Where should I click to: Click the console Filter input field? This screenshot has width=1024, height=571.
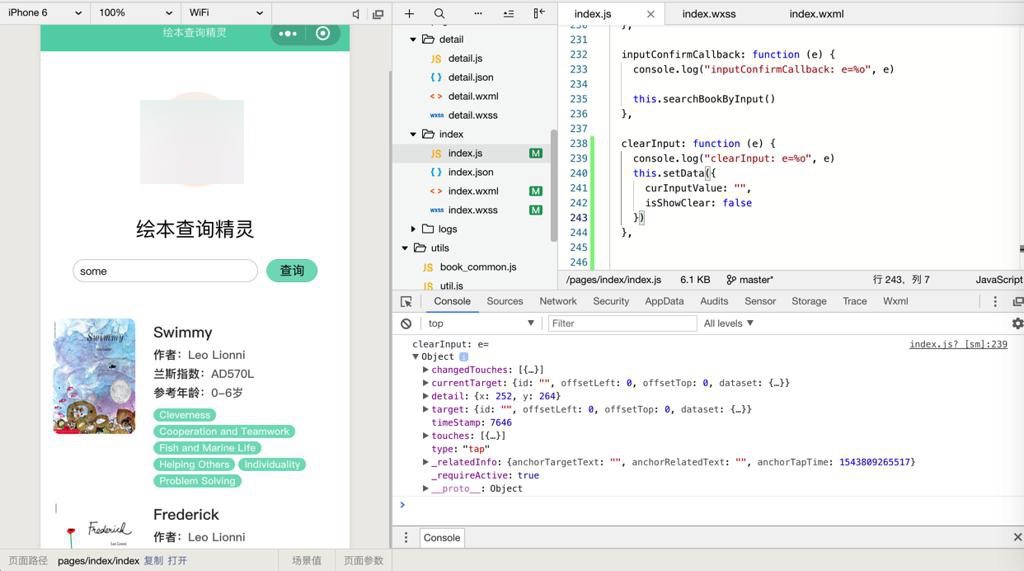[622, 323]
